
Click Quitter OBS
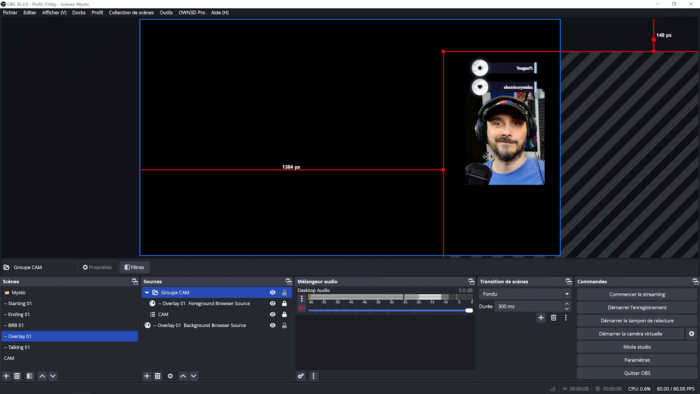(637, 373)
